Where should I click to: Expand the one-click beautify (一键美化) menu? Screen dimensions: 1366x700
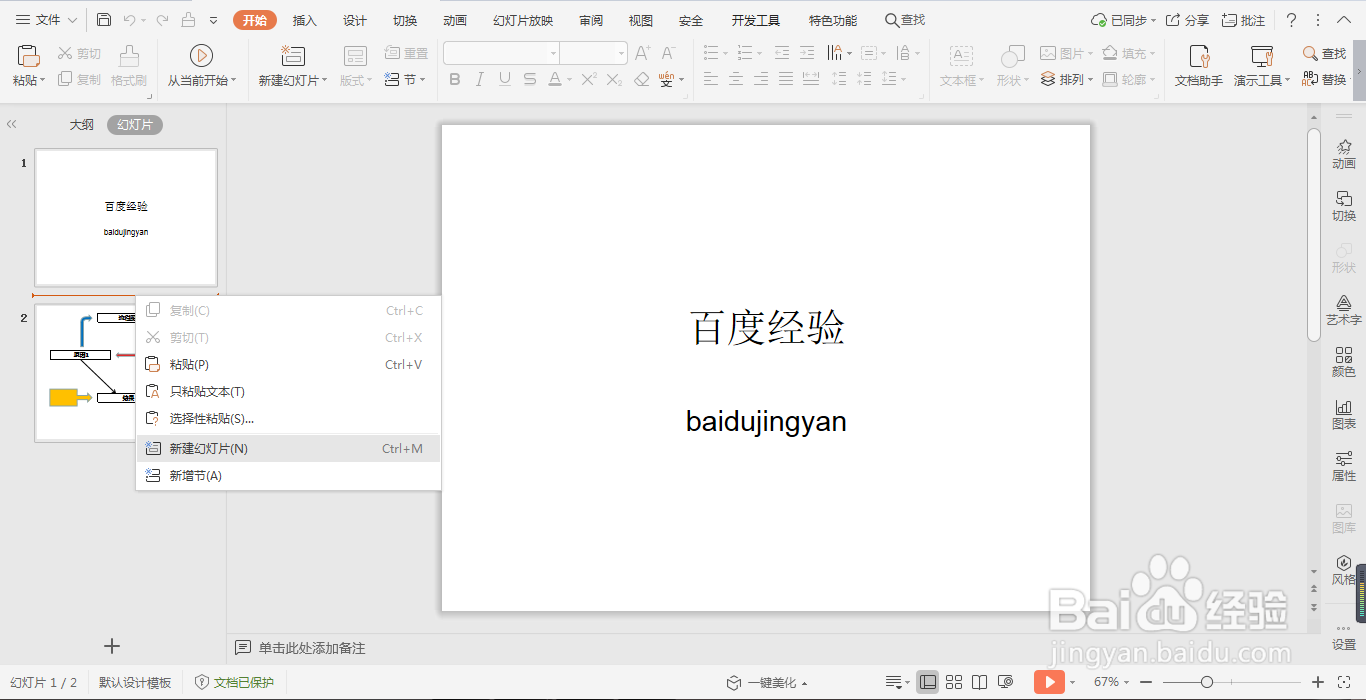pyautogui.click(x=767, y=682)
